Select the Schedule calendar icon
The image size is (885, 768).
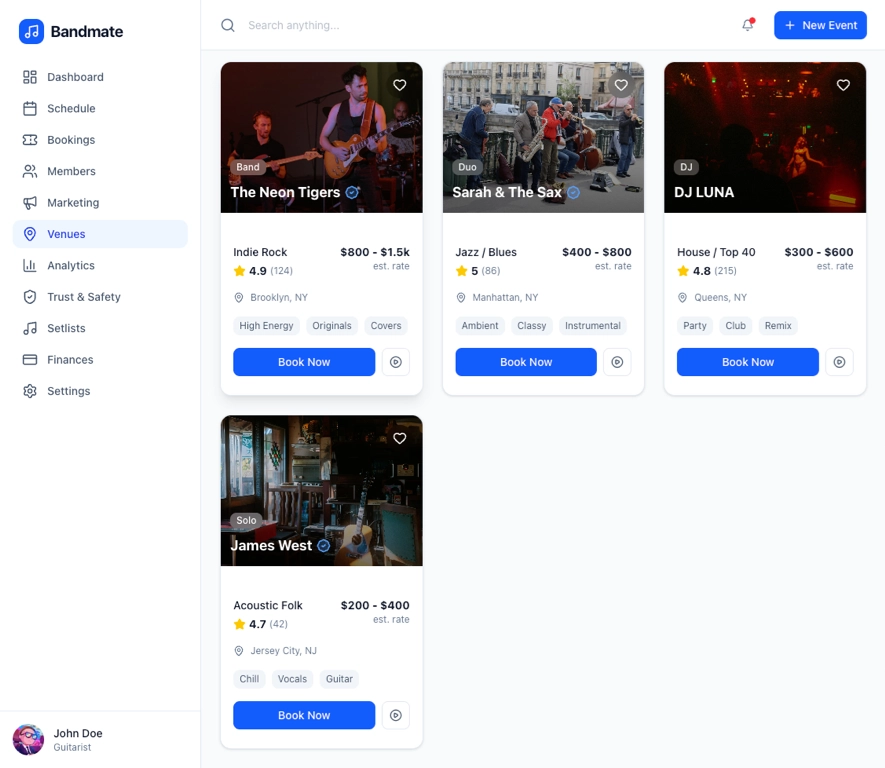(x=31, y=108)
